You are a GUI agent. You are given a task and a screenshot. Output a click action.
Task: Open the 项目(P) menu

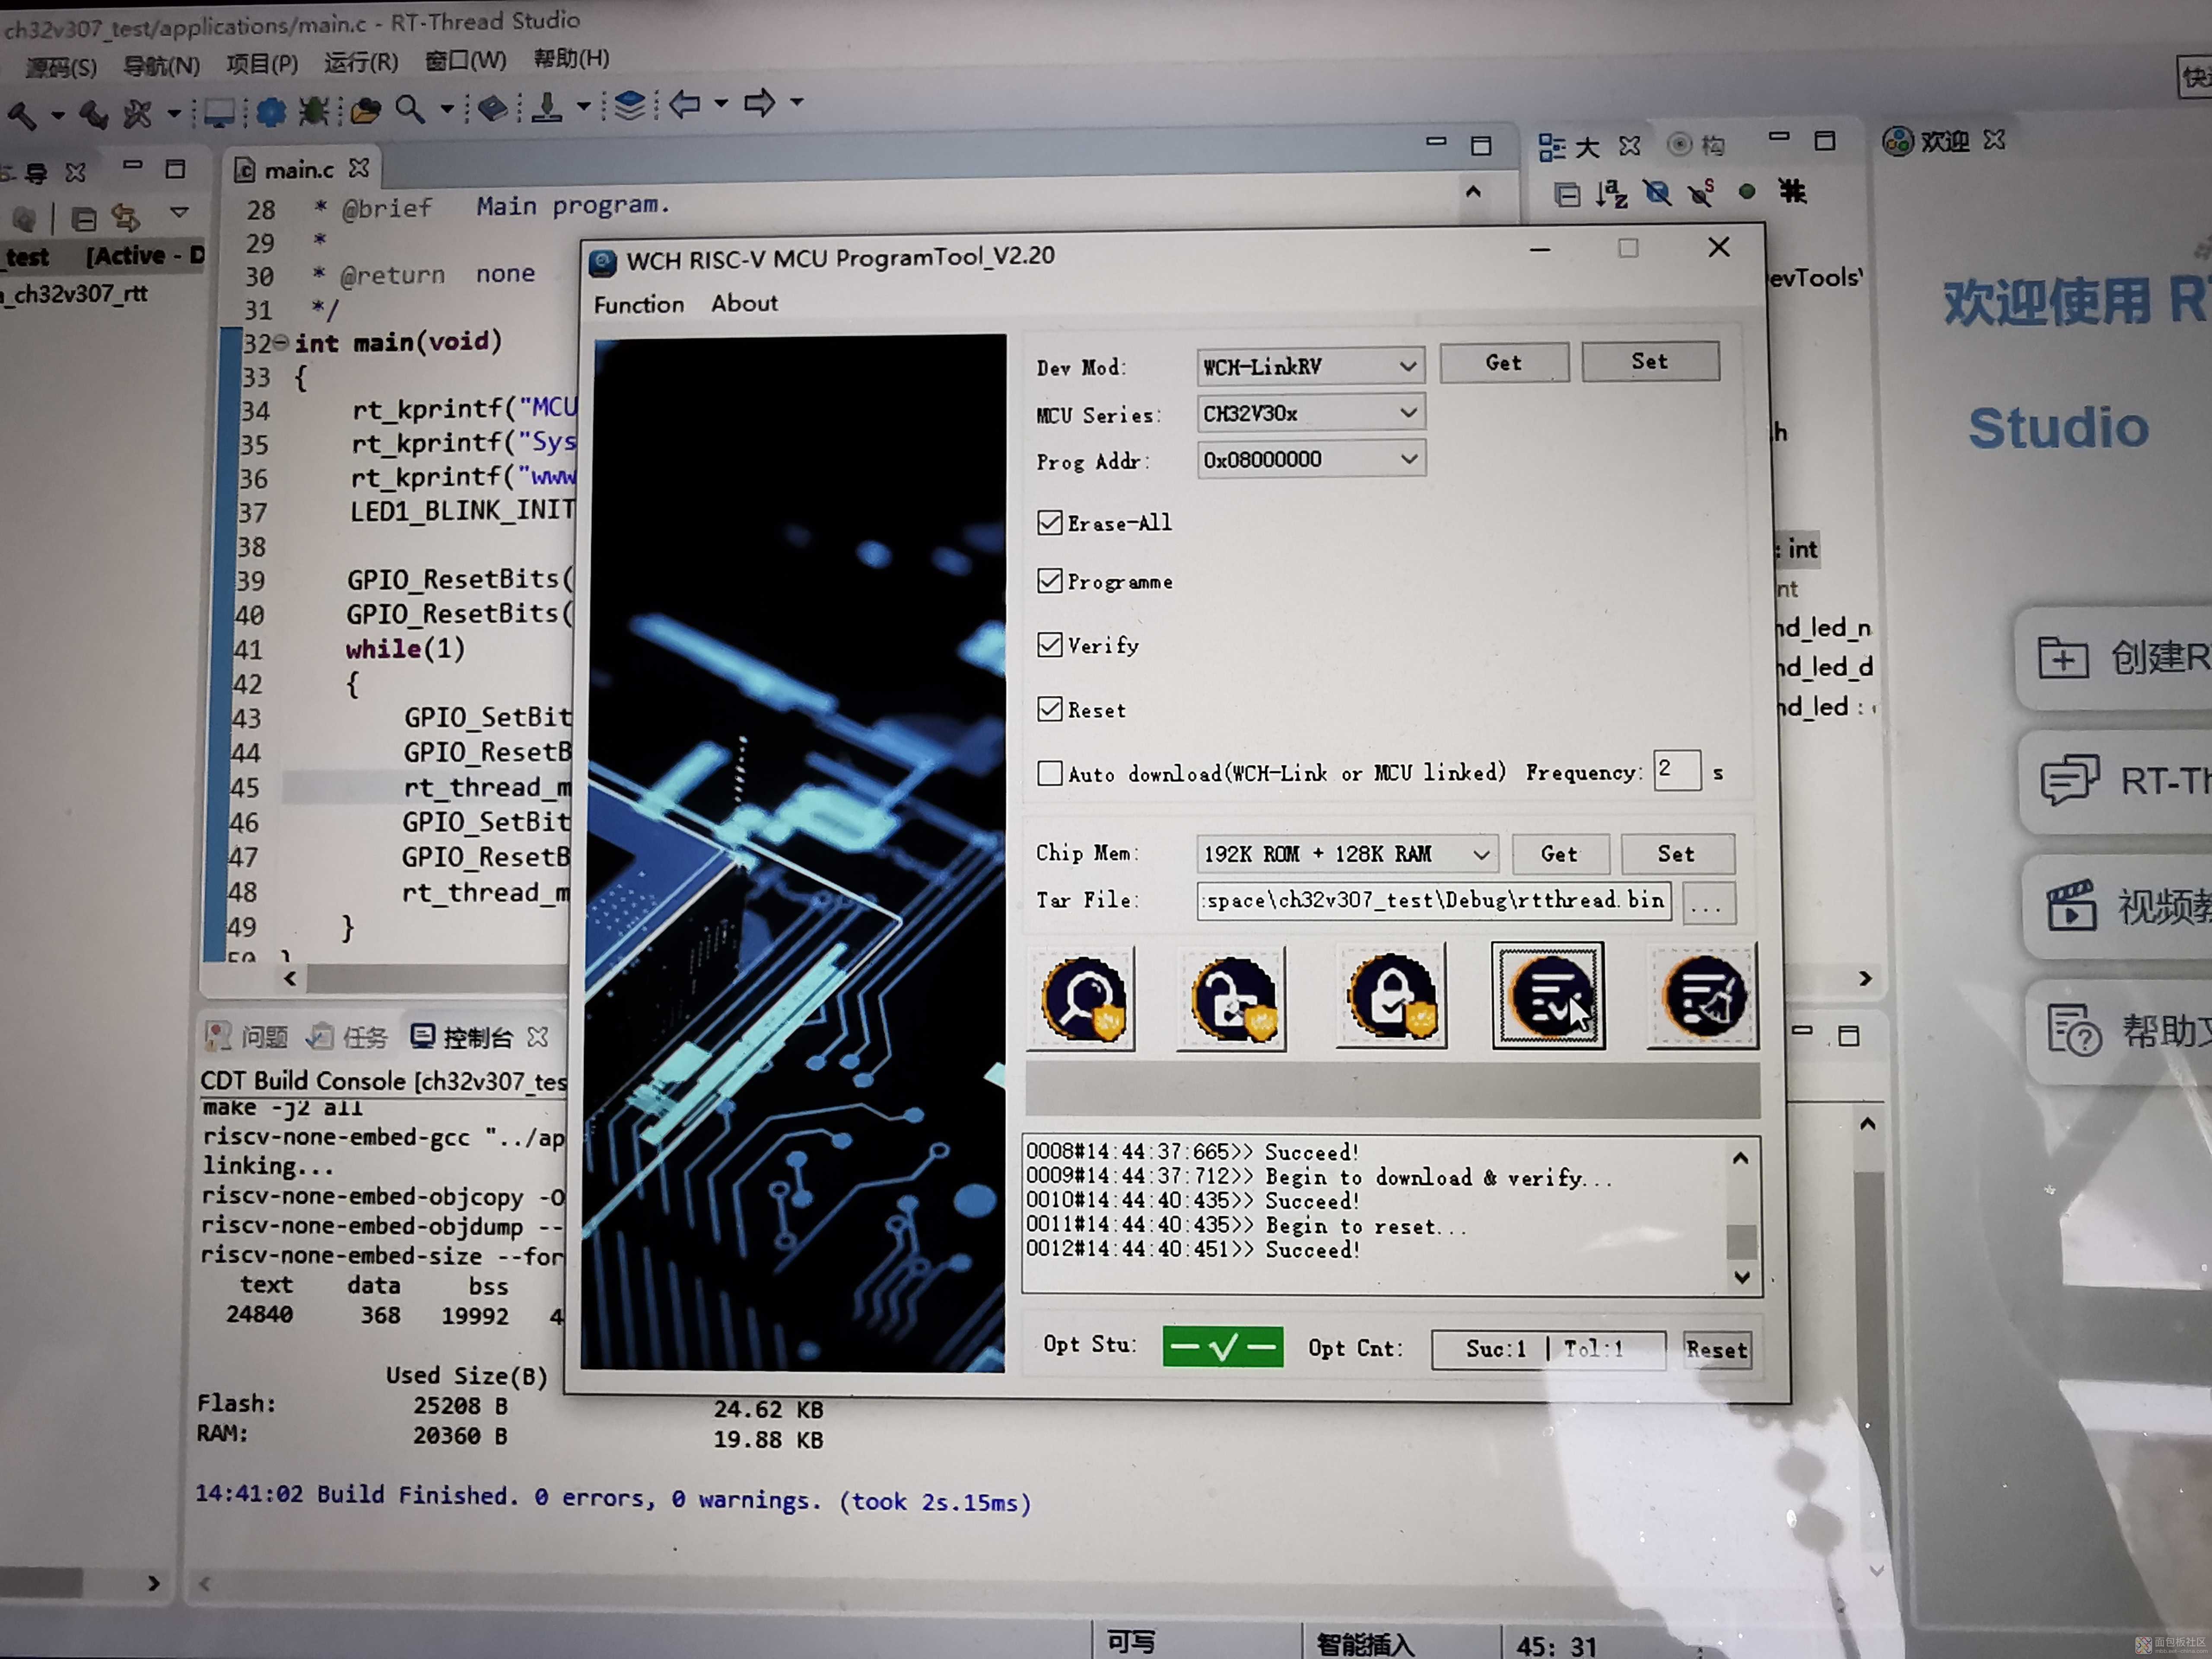point(262,64)
